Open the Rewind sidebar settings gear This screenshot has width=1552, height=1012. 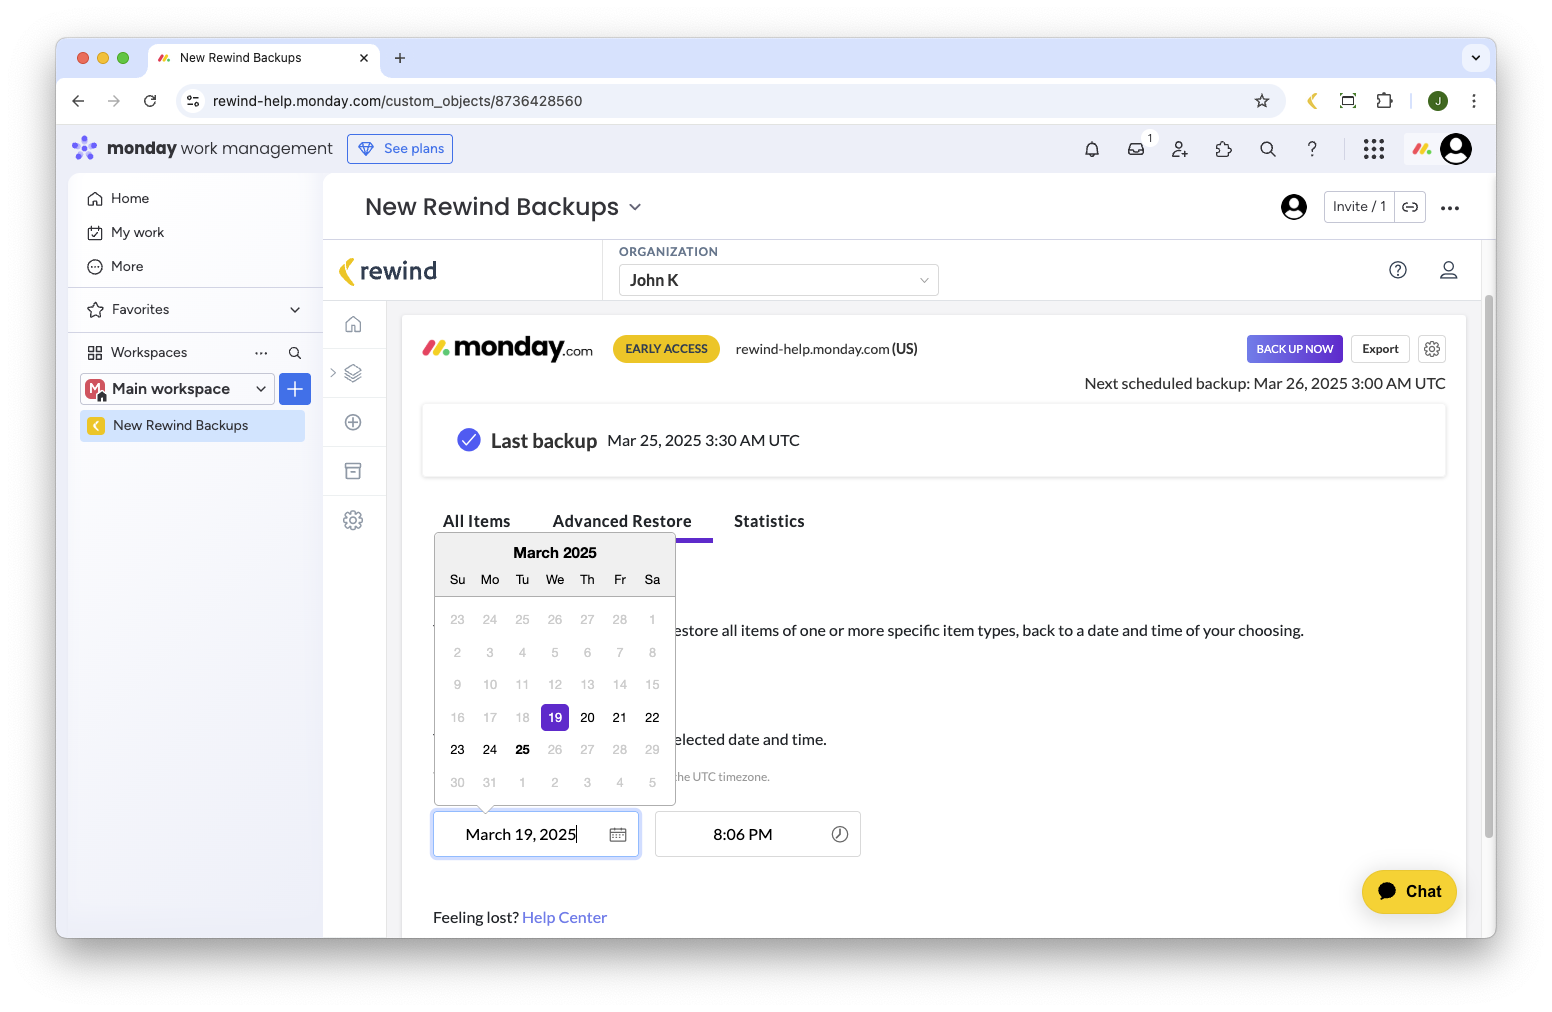click(353, 520)
